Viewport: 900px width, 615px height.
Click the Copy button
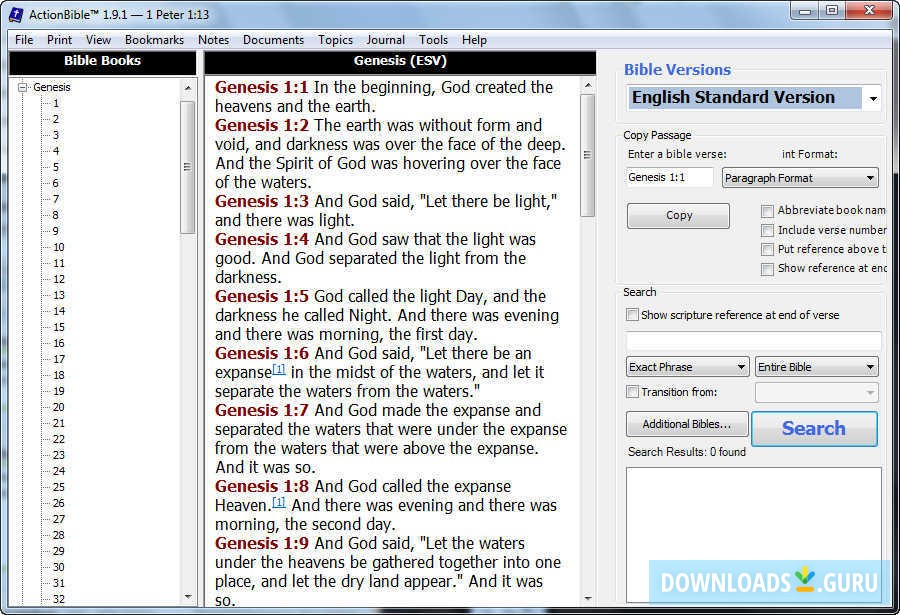[x=678, y=215]
